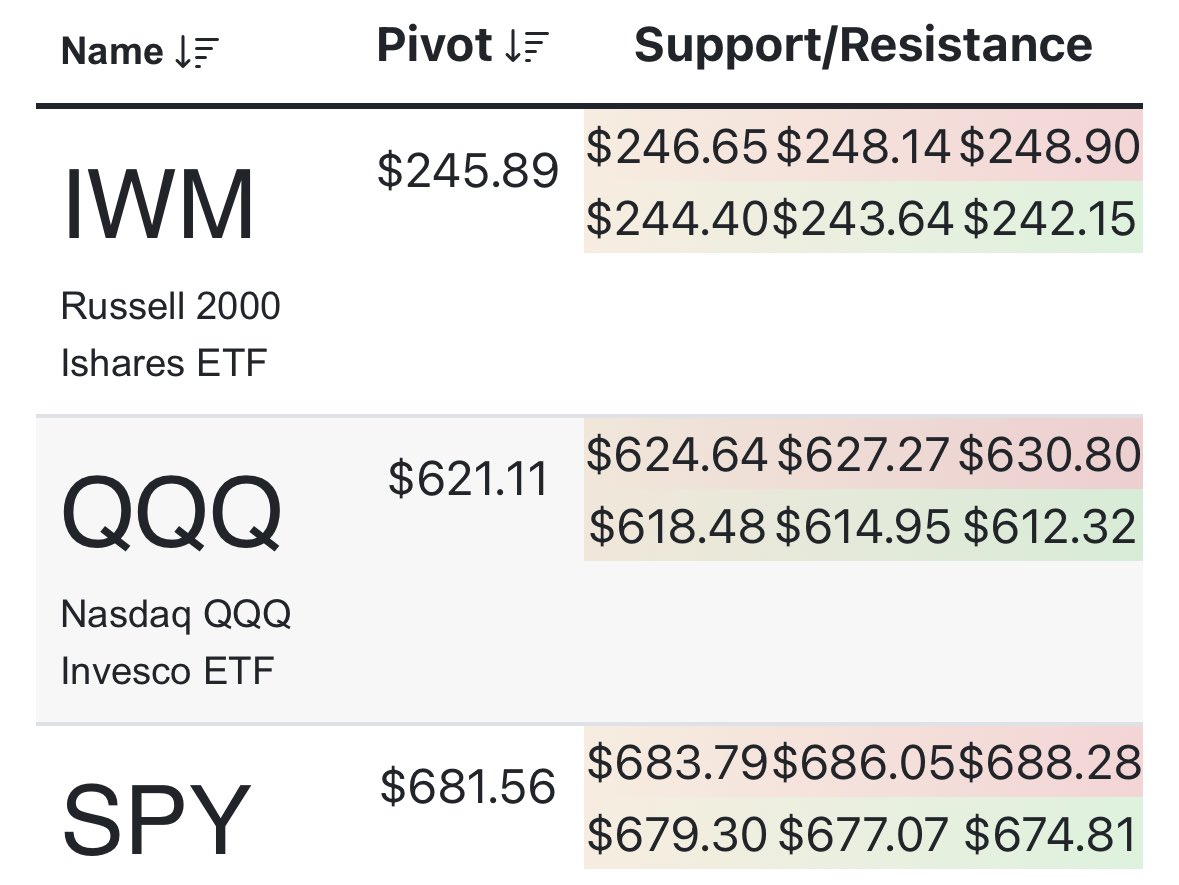The width and height of the screenshot is (1179, 885).
Task: Click IWM resistance level $248.90
Action: (1049, 148)
